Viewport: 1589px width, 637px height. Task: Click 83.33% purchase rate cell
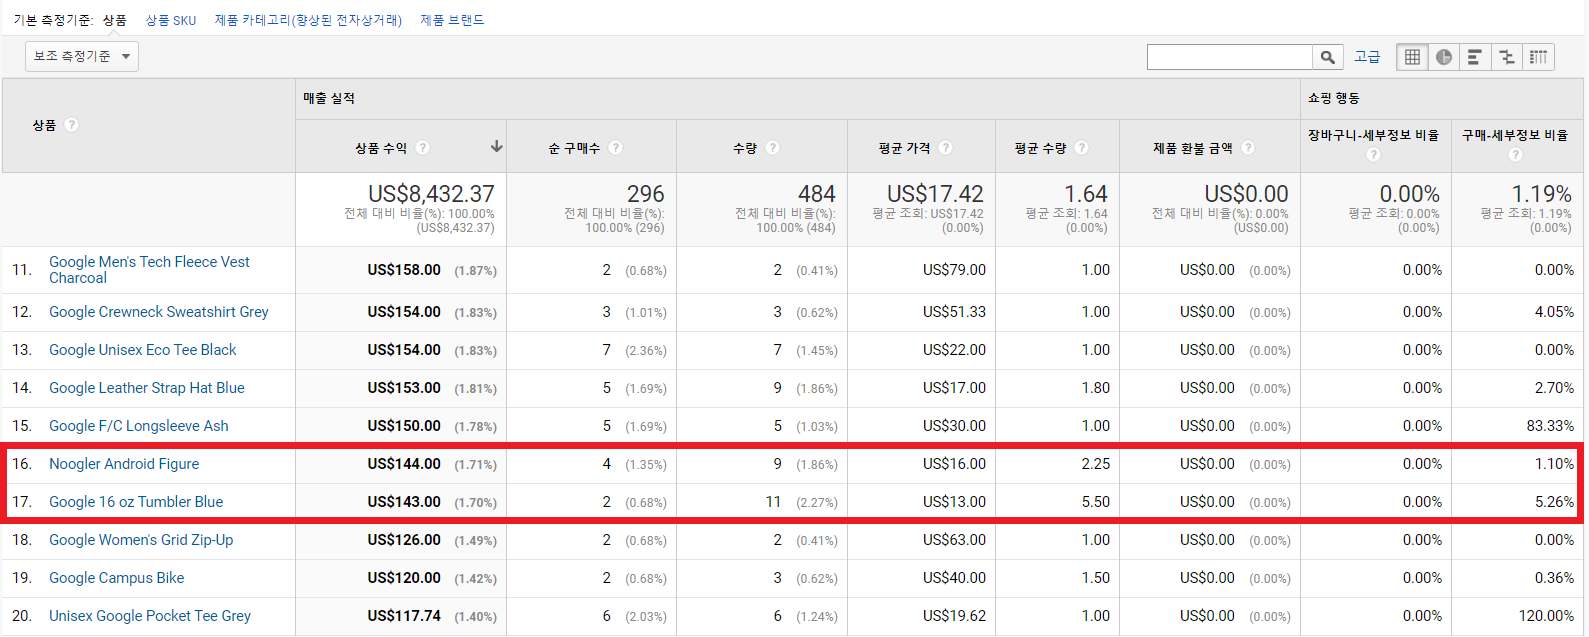(1550, 426)
